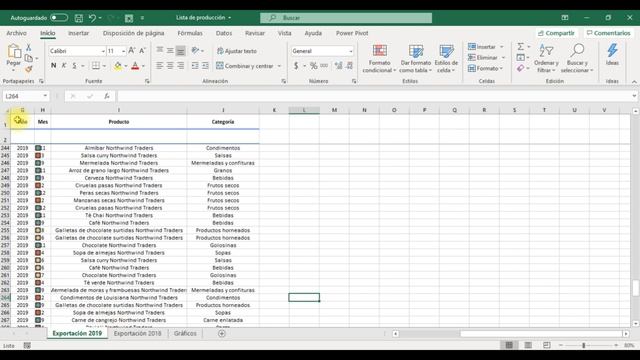Image resolution: width=640 pixels, height=360 pixels.
Task: Open the Fórmulas ribbon tab
Action: [x=190, y=33]
